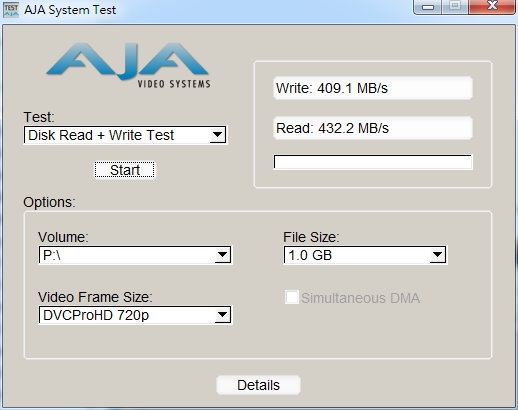
Task: Toggle the Simultaneous DMA checkbox
Action: pos(292,297)
